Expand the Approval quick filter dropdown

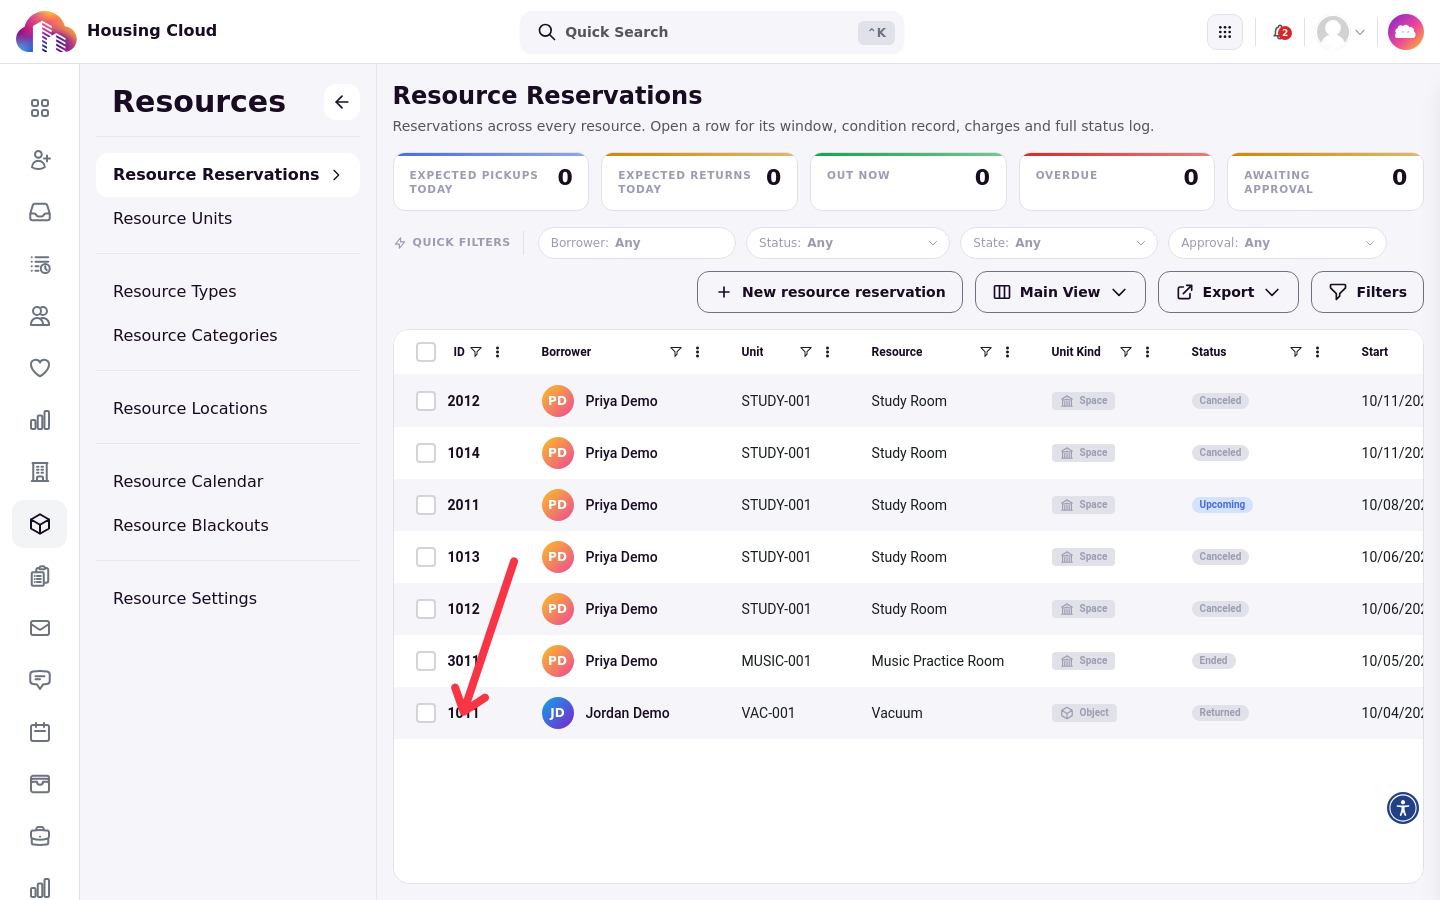tap(1278, 243)
